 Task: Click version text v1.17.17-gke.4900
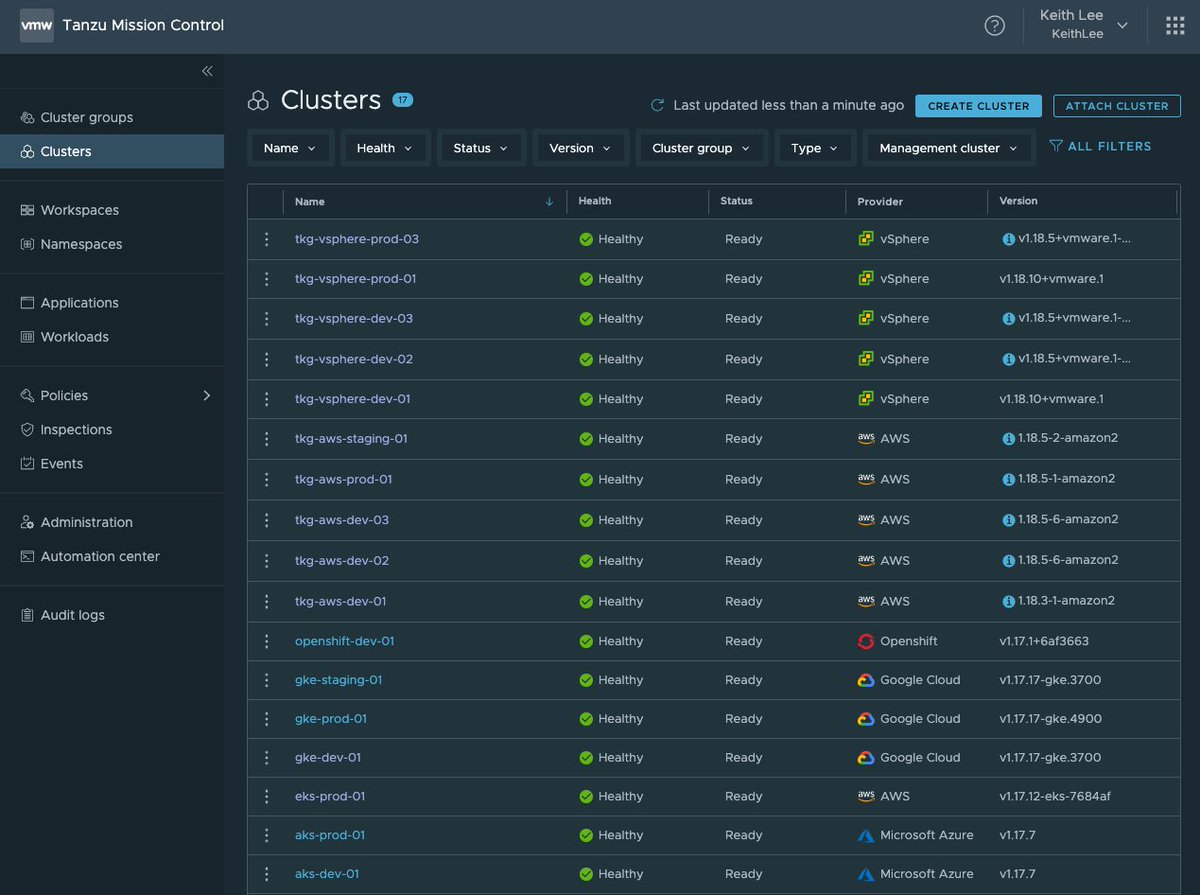point(1050,719)
